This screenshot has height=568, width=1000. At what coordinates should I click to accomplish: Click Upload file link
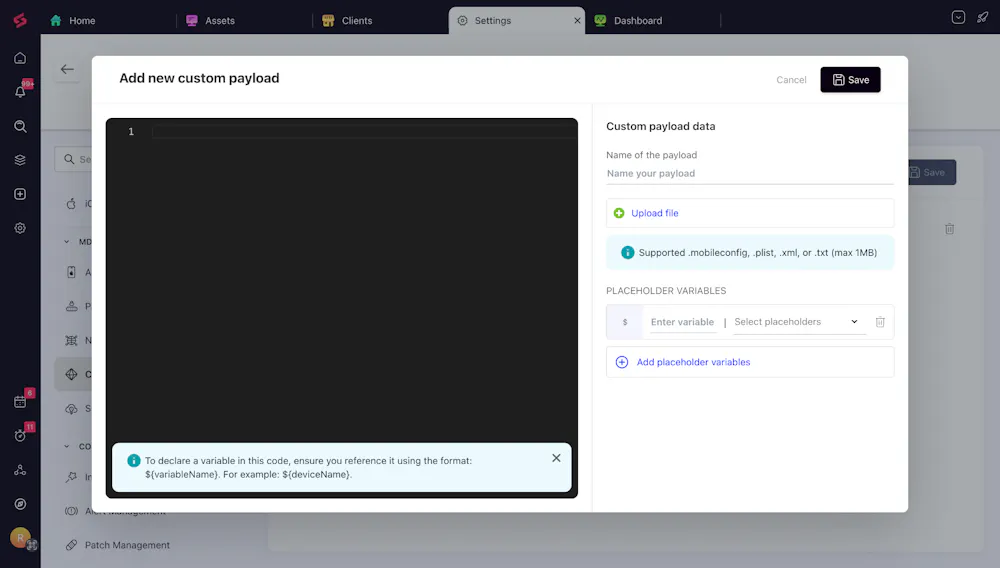point(654,213)
